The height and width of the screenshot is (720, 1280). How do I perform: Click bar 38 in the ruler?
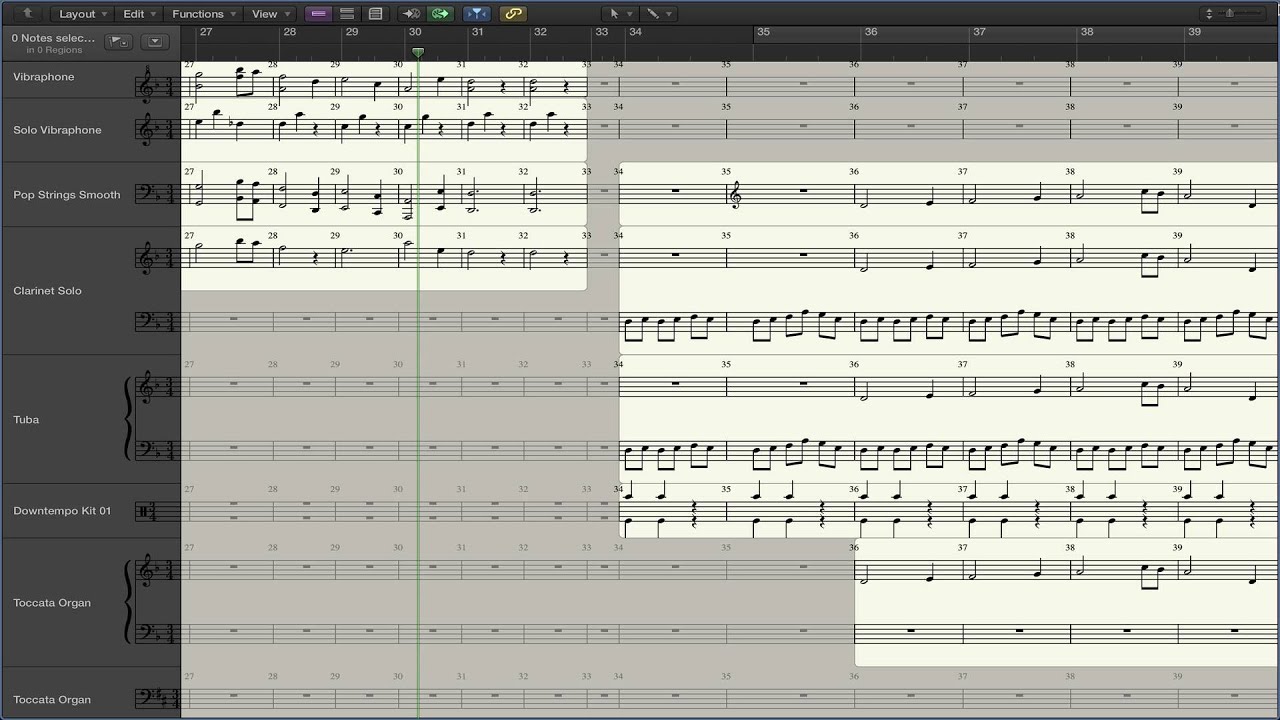[x=1087, y=32]
